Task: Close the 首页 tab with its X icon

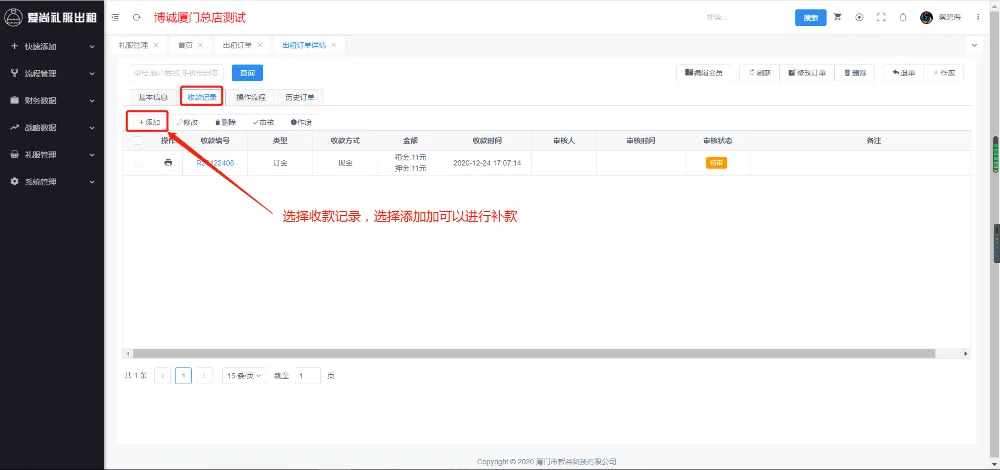Action: pos(200,45)
